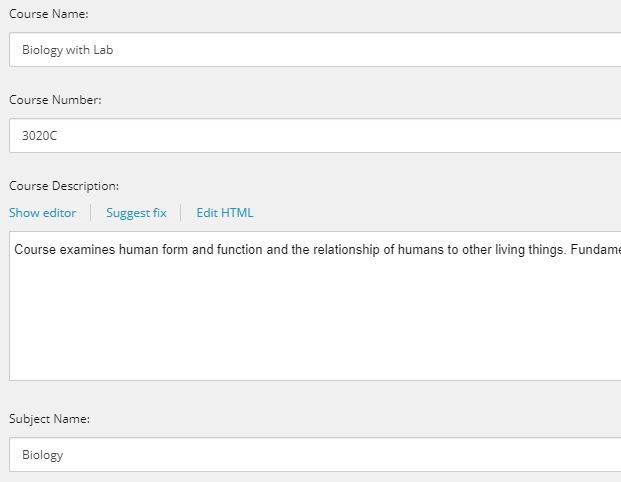Place cursor on "Biology" in Subject Name

(x=42, y=455)
